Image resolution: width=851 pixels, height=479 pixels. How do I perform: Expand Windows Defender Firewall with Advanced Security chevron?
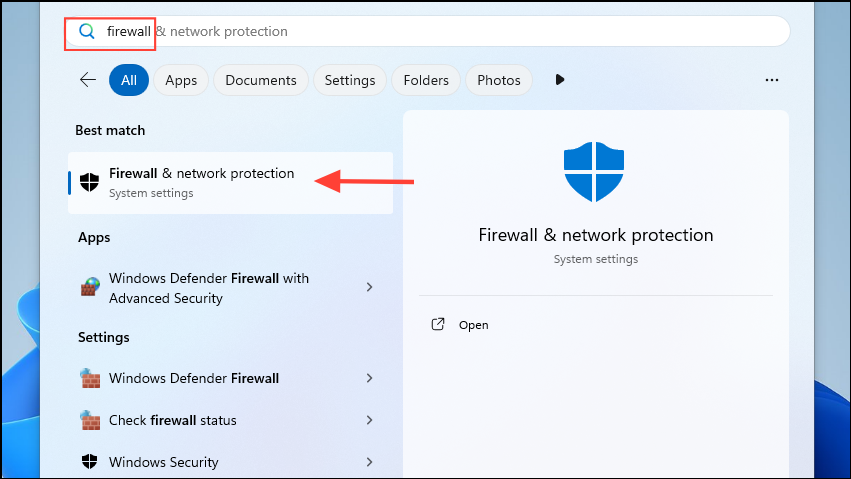(x=369, y=288)
